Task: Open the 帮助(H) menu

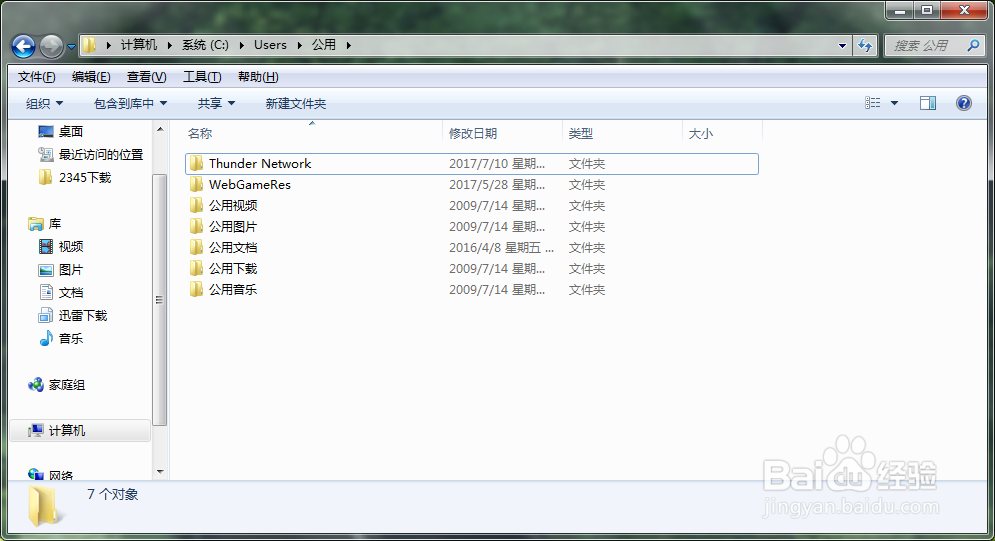Action: pyautogui.click(x=258, y=77)
